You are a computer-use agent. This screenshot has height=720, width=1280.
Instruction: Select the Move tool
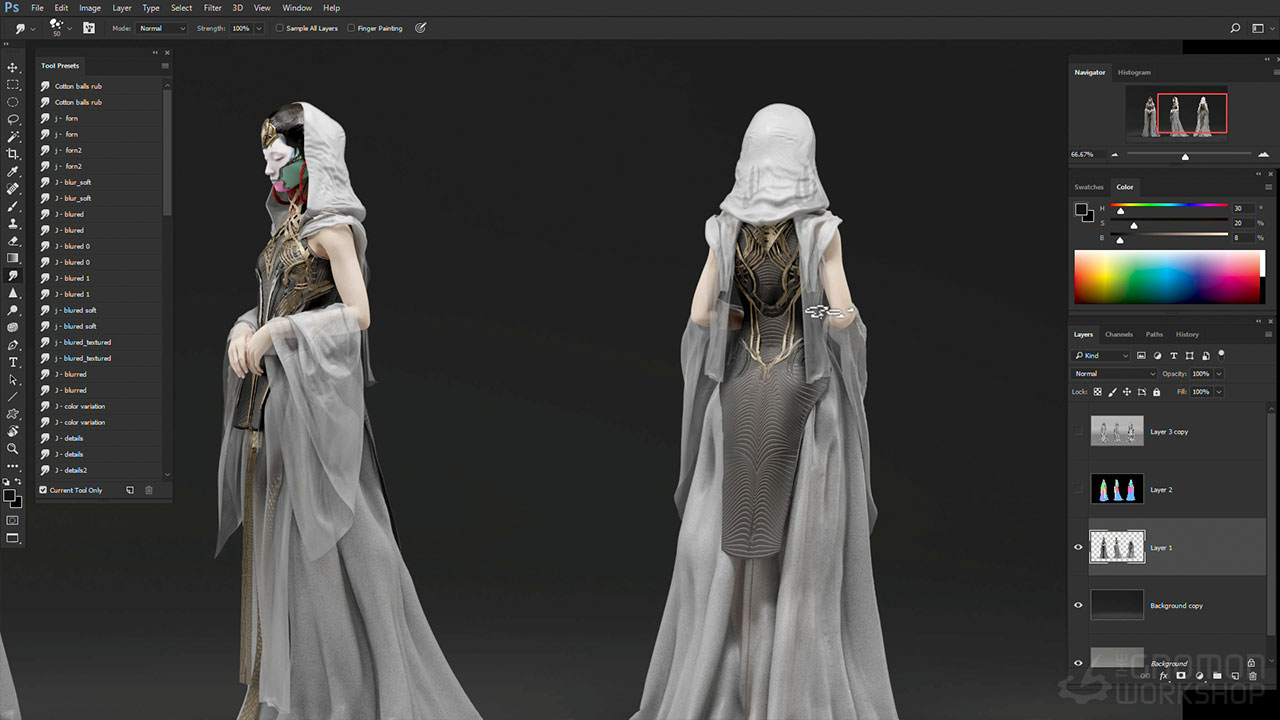[13, 68]
